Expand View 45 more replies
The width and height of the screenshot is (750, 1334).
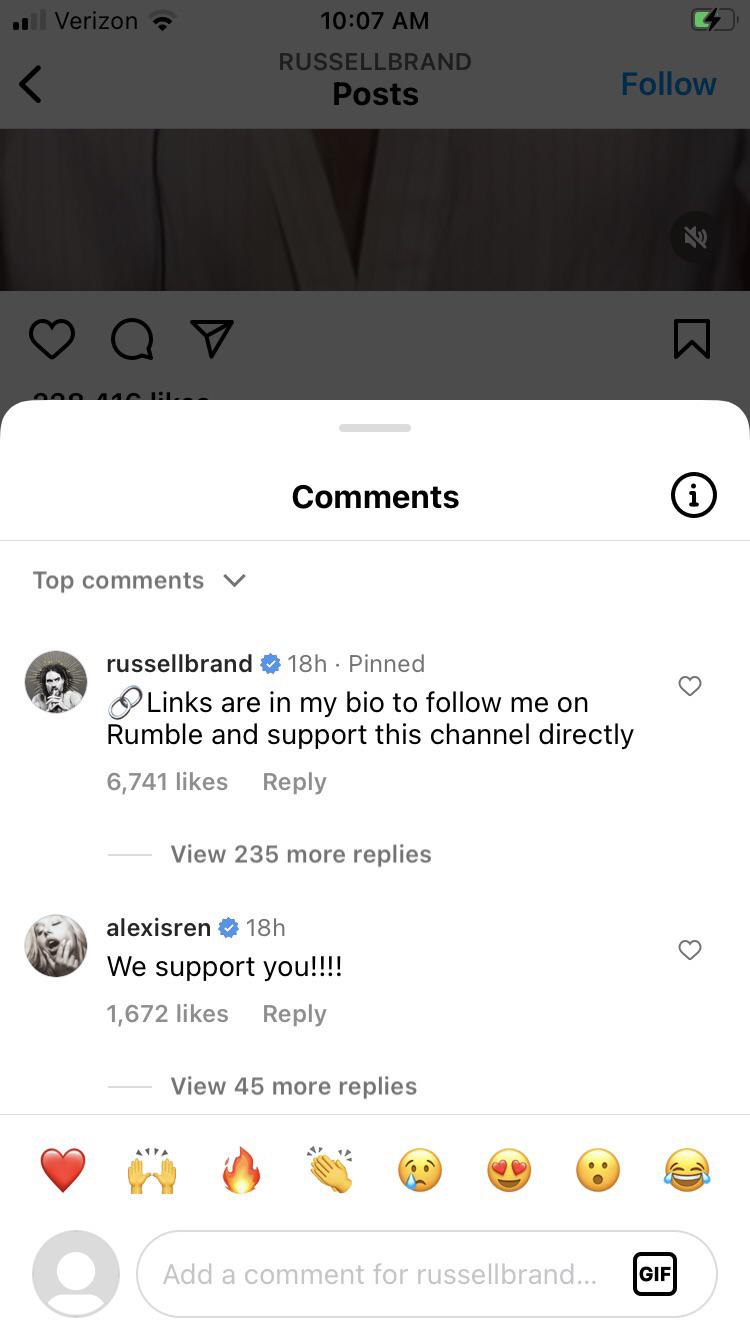coord(293,1086)
